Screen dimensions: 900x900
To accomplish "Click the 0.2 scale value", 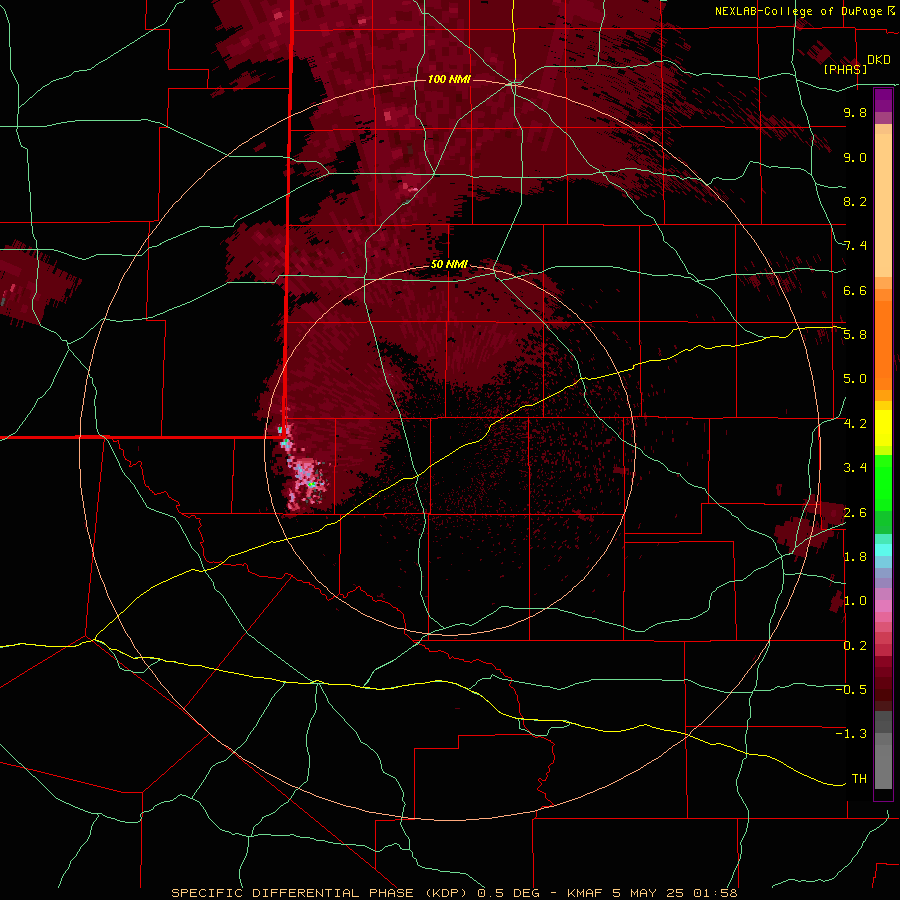I will coord(855,646).
